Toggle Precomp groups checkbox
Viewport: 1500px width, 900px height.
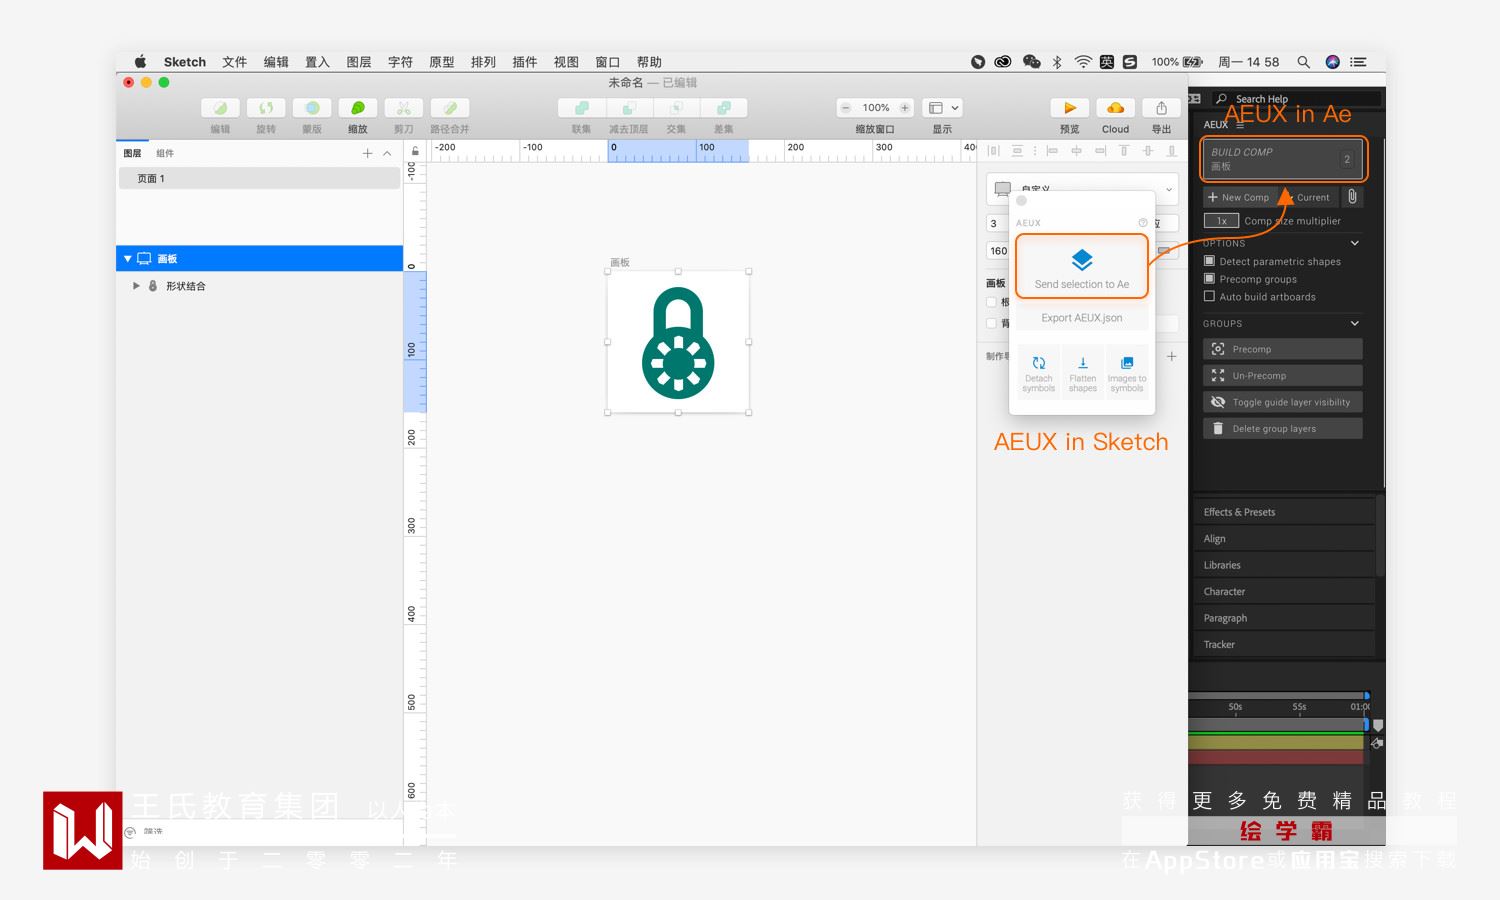click(x=1209, y=279)
